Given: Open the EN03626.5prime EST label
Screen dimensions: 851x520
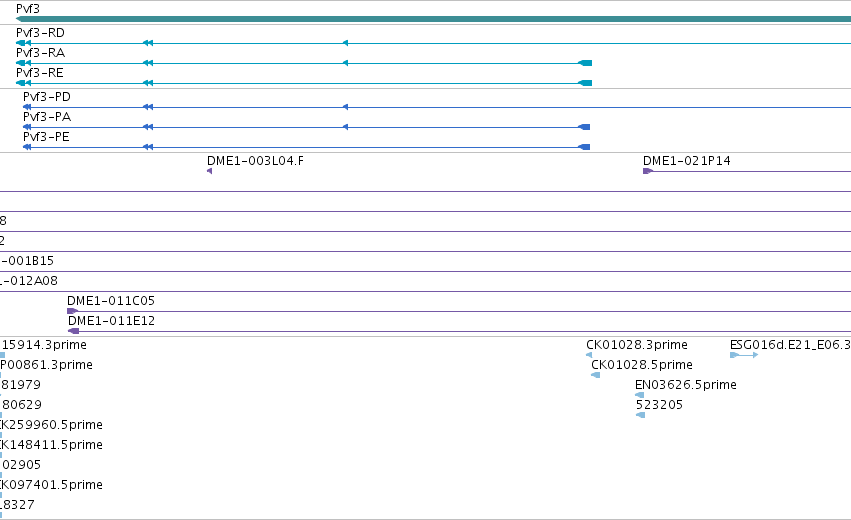Looking at the screenshot, I should tap(685, 385).
